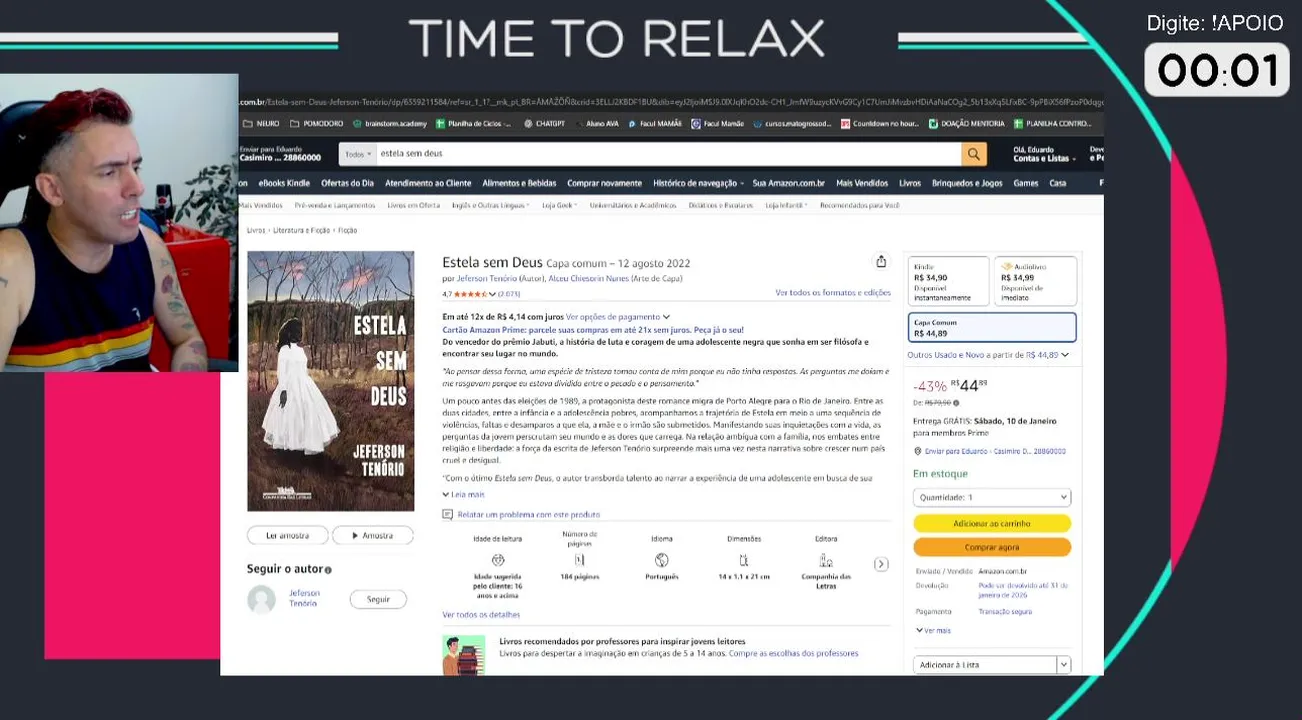Open the POMODORO bookmarks folder
The width and height of the screenshot is (1302, 720).
coord(316,124)
